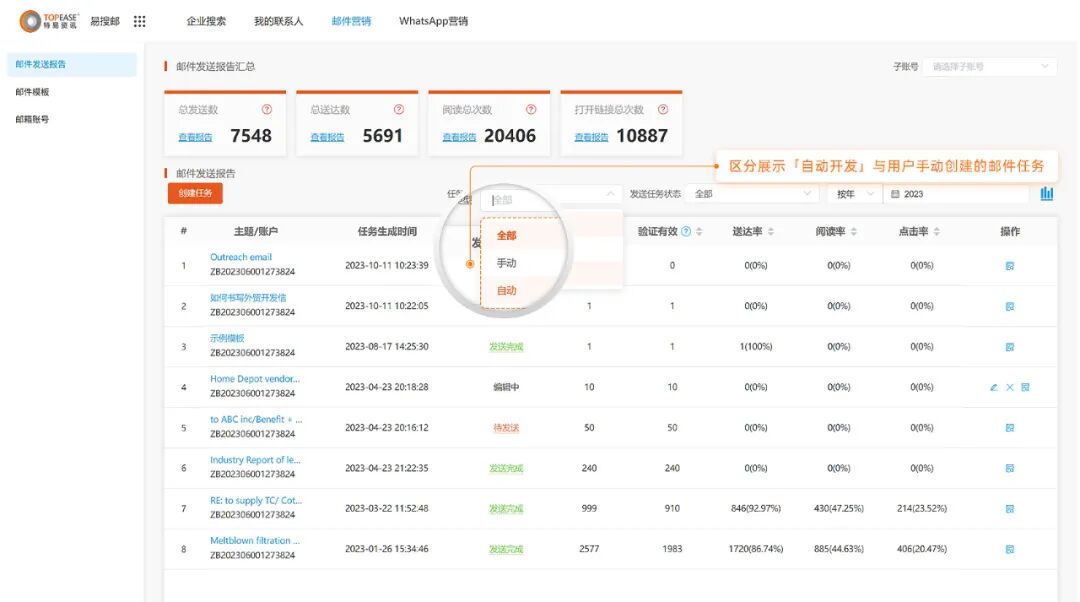Click the 创建任务 button
This screenshot has height=602, width=1080.
coord(195,194)
